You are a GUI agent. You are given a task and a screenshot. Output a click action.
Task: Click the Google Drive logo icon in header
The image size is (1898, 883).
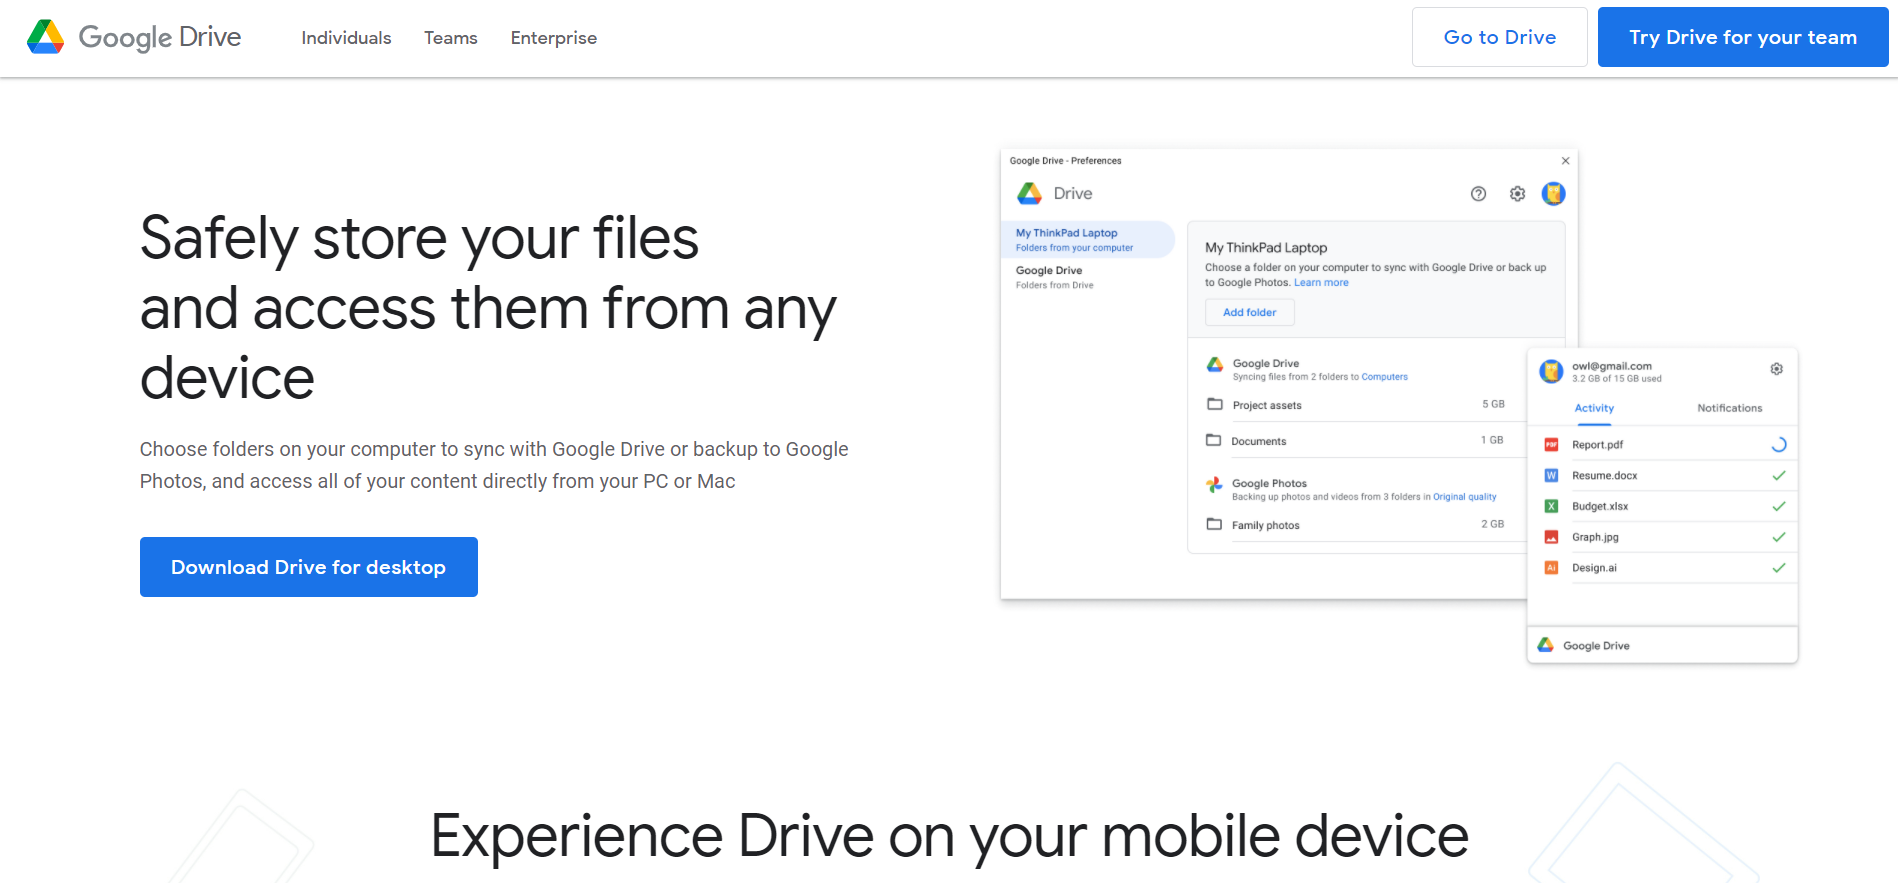pos(45,37)
